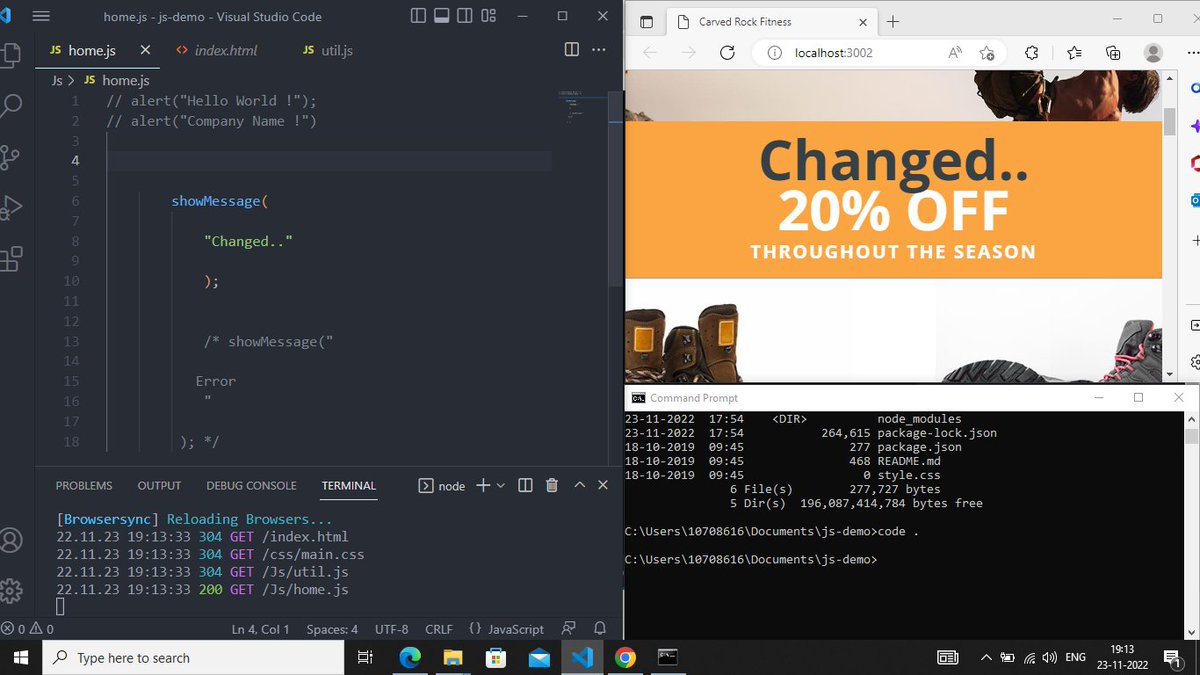Switch to the index.html editor tab
The image size is (1200, 675).
[x=216, y=50]
